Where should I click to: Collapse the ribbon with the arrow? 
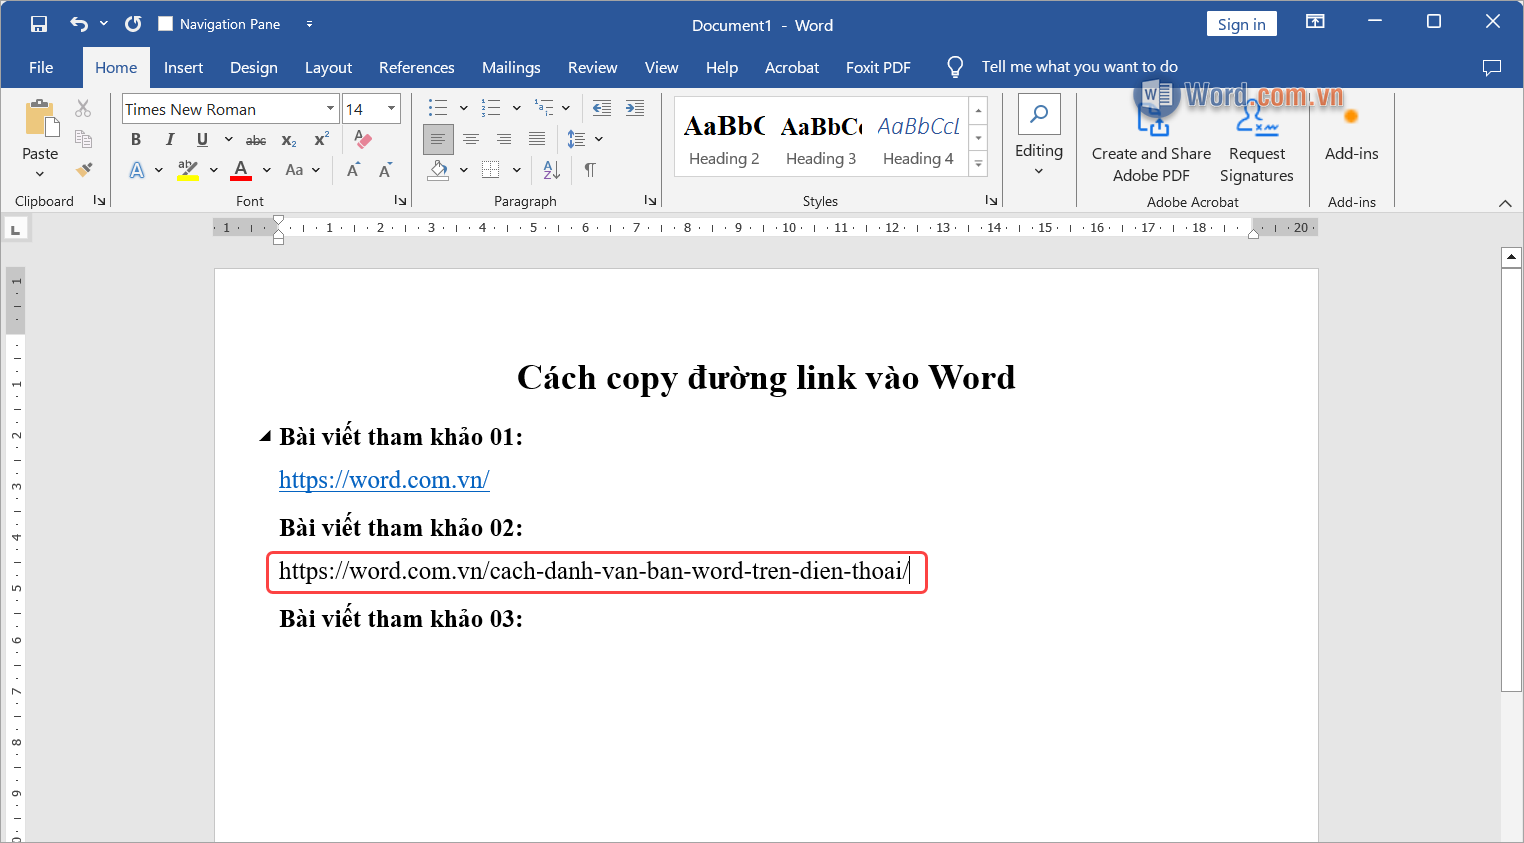(1505, 203)
